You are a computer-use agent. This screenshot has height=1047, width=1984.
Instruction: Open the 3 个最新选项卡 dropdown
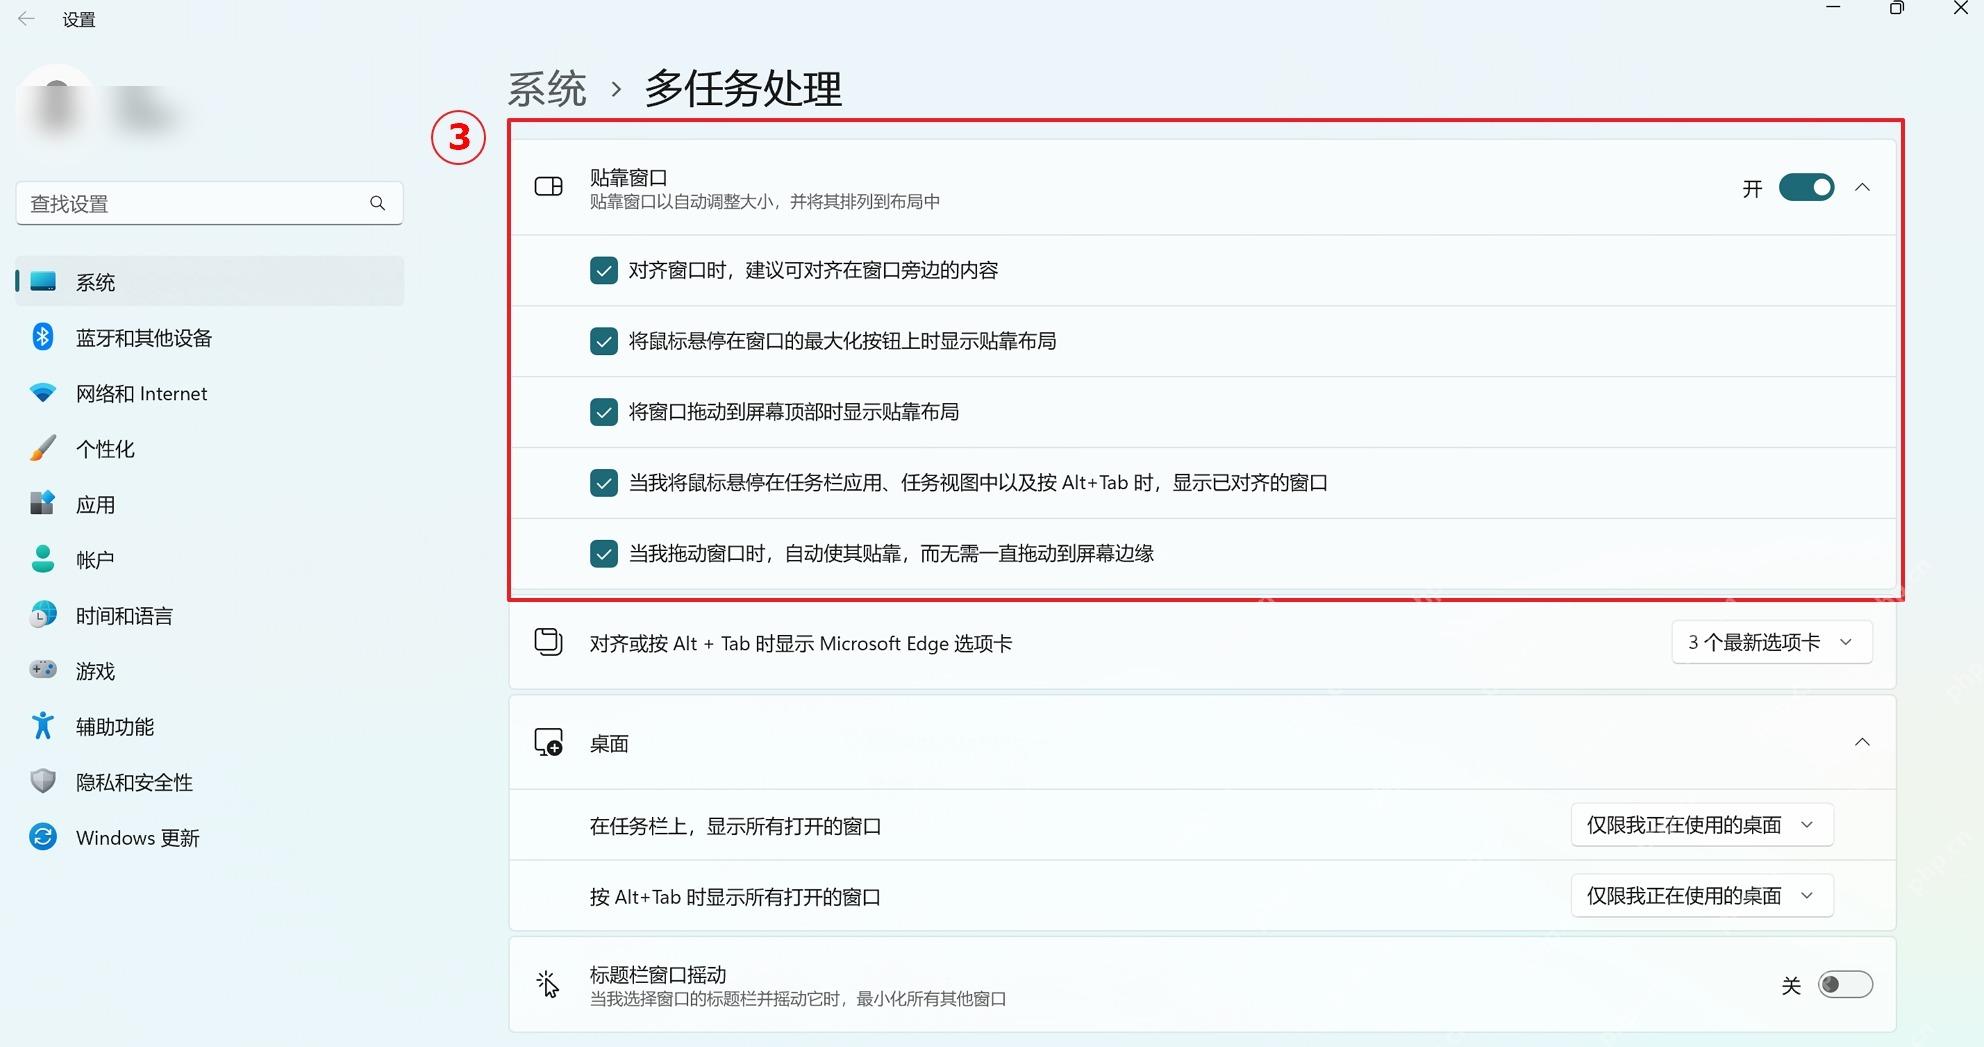coord(1771,642)
